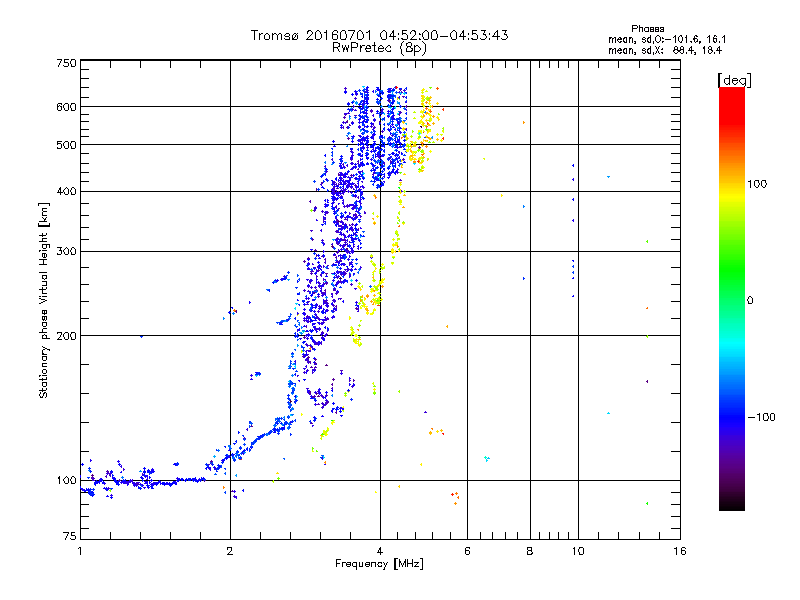Click the 'mean, sd,O:-101.6, 16.1' statistic line
The image size is (800, 600).
667,39
